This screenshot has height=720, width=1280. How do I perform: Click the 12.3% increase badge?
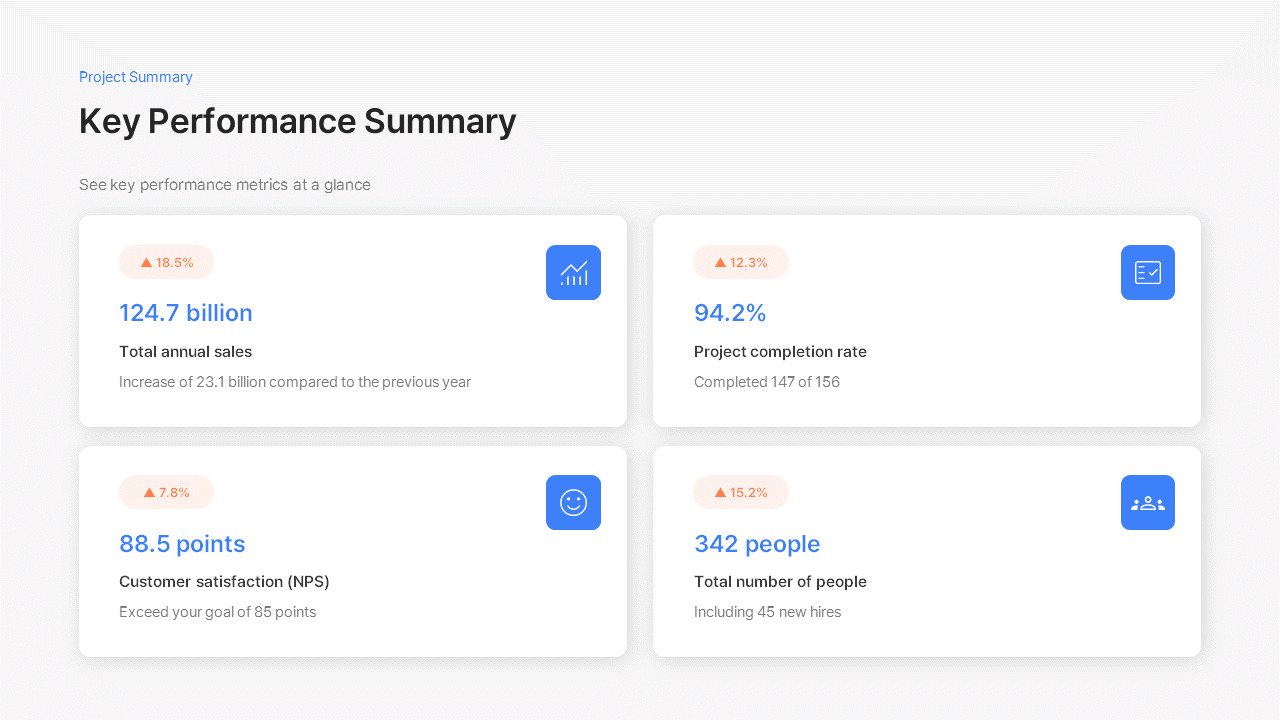tap(741, 262)
